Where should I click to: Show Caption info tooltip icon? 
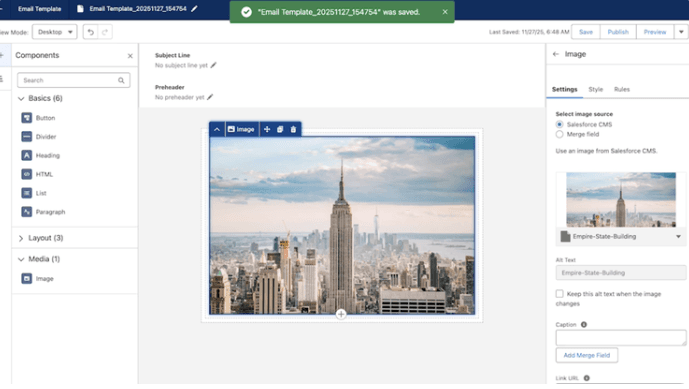tap(584, 325)
